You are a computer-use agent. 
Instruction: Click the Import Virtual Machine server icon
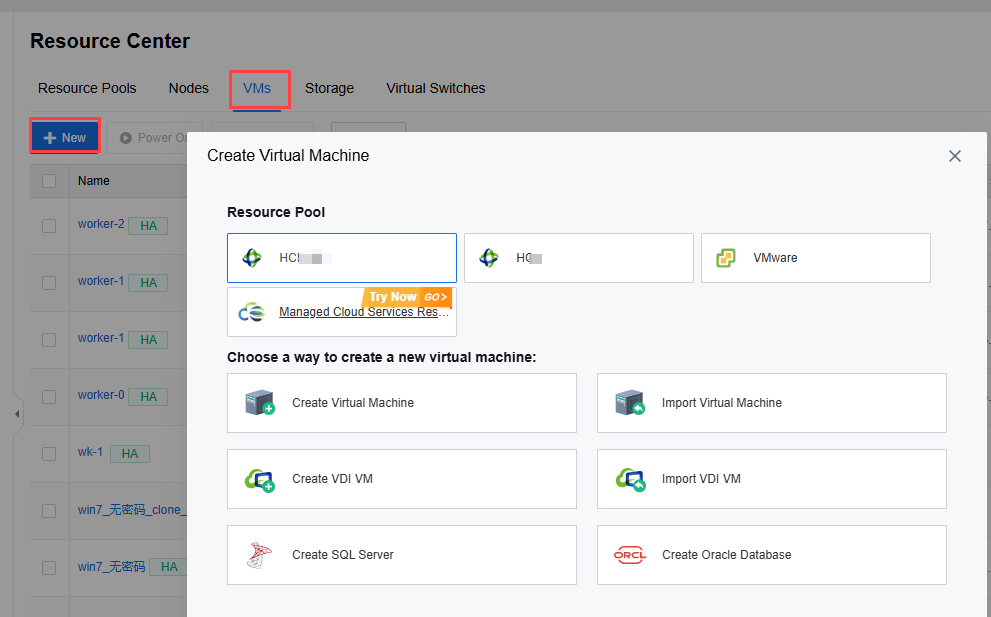[629, 403]
